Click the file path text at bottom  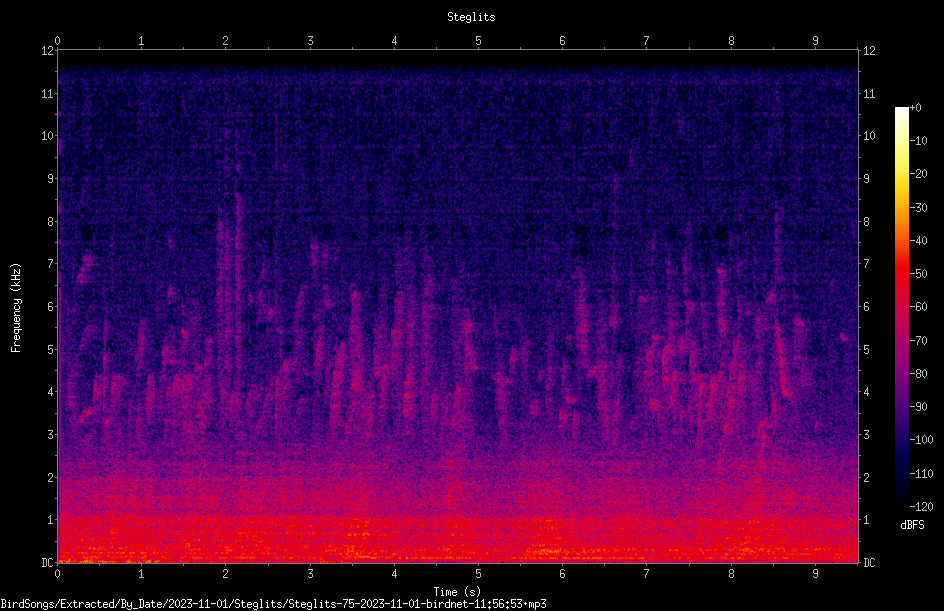click(x=273, y=604)
